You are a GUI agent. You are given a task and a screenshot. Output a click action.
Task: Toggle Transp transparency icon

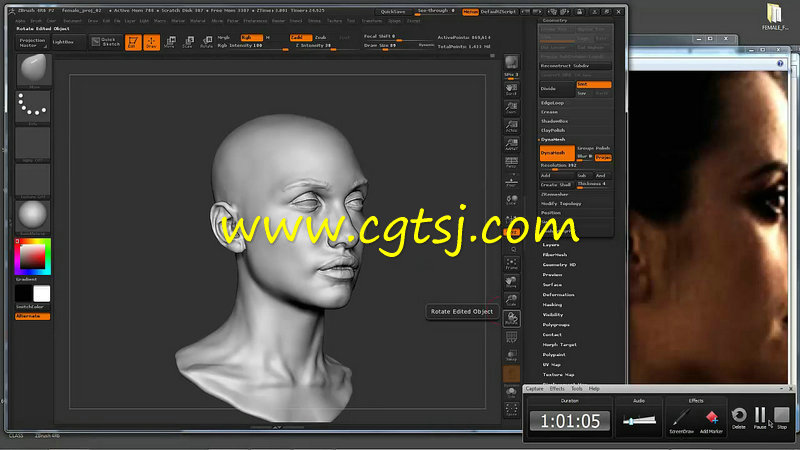[x=511, y=356]
